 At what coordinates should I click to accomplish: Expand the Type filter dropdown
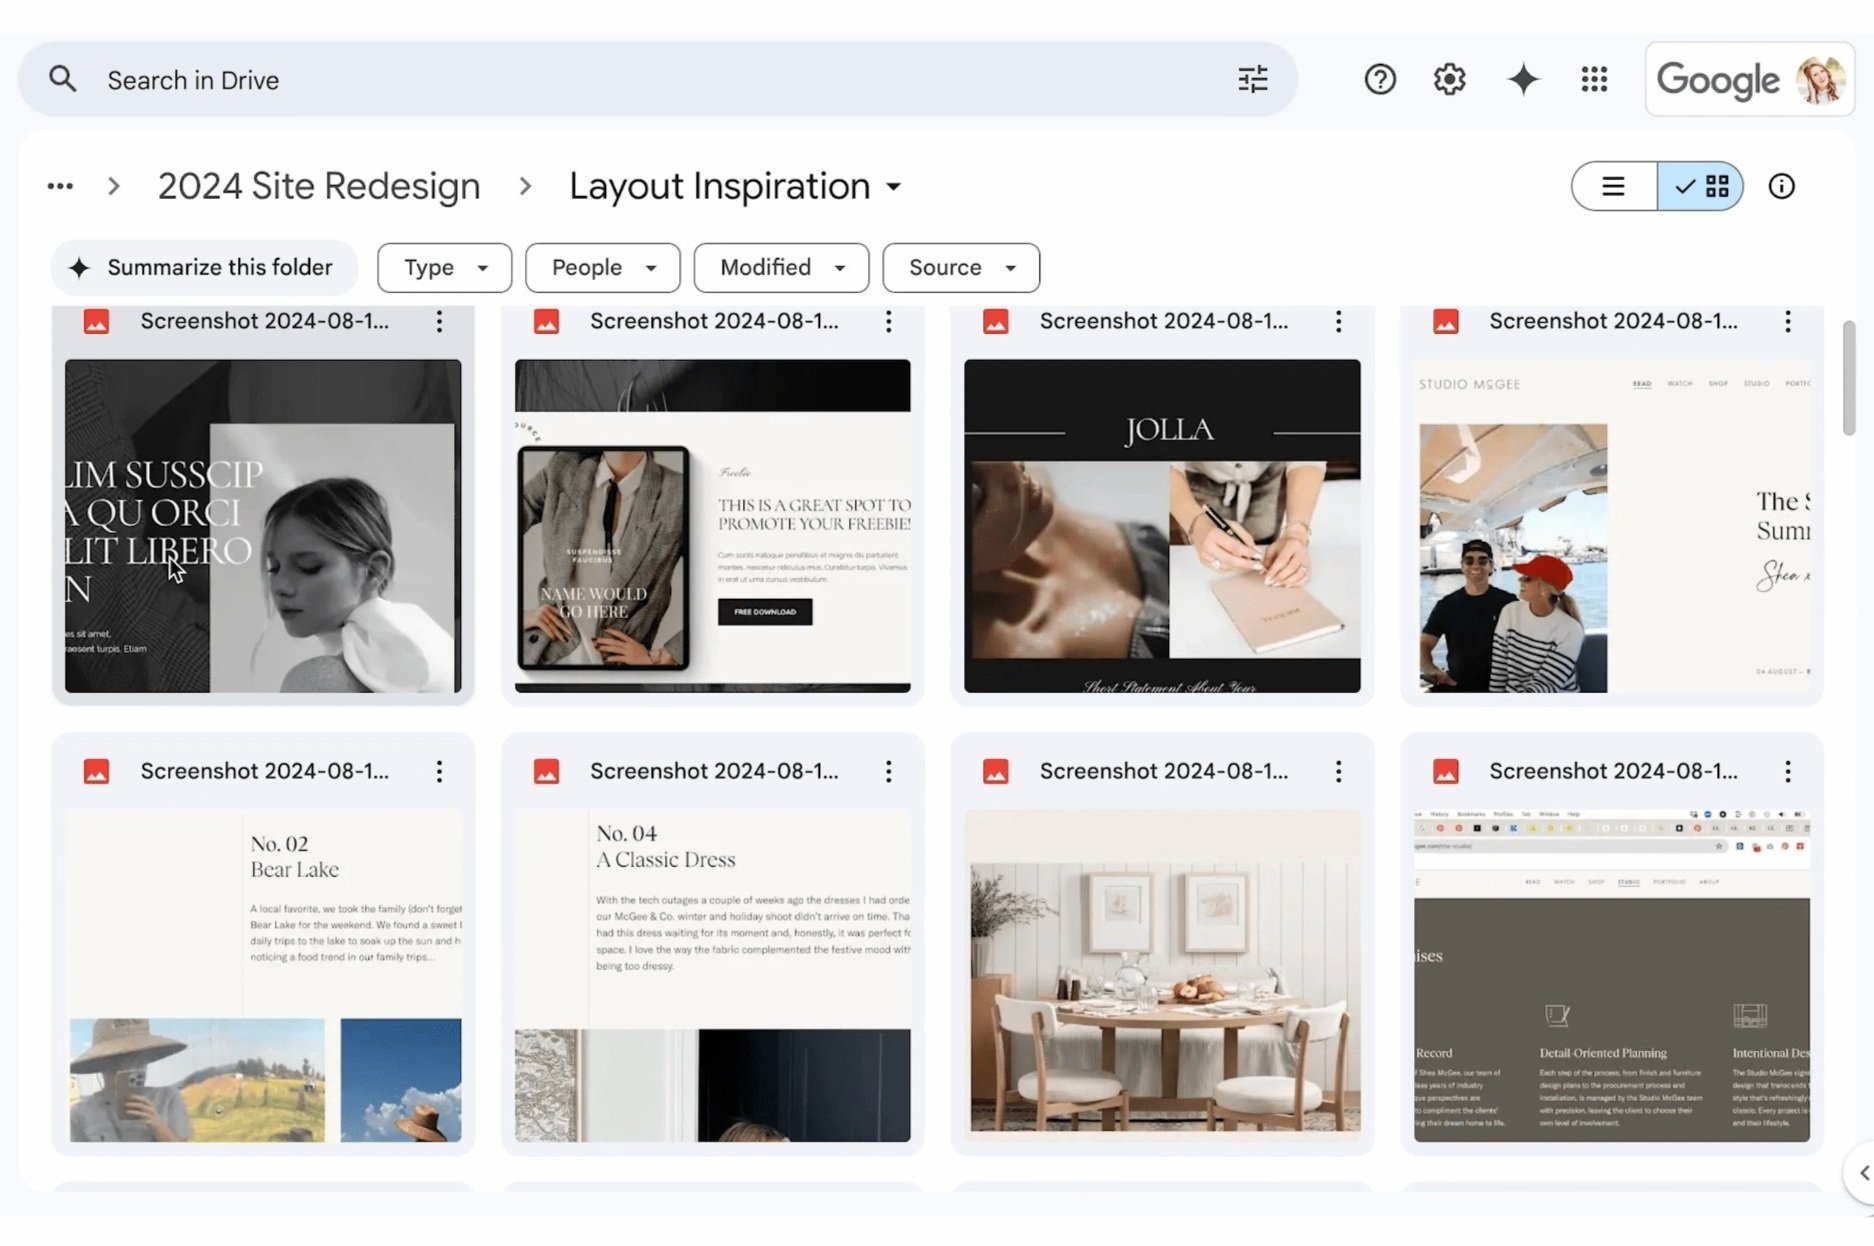click(x=444, y=268)
